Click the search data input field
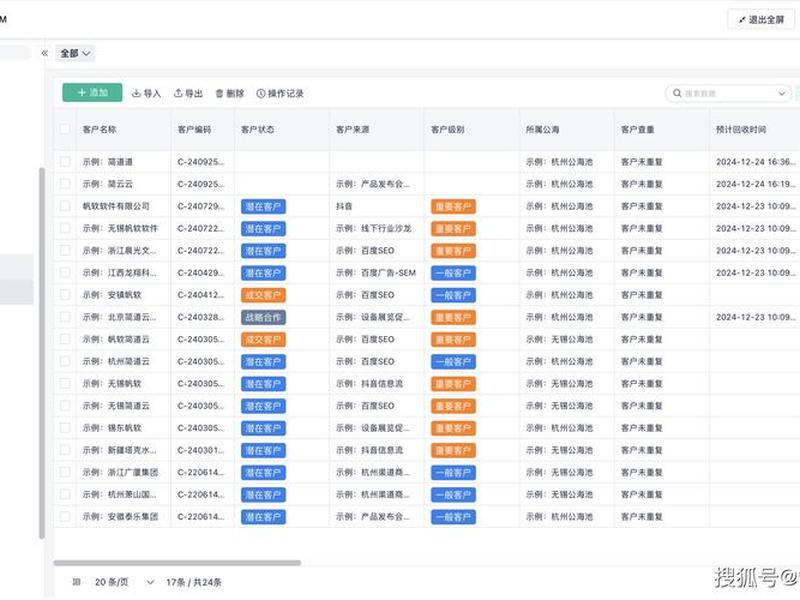The image size is (800, 600). (x=727, y=93)
